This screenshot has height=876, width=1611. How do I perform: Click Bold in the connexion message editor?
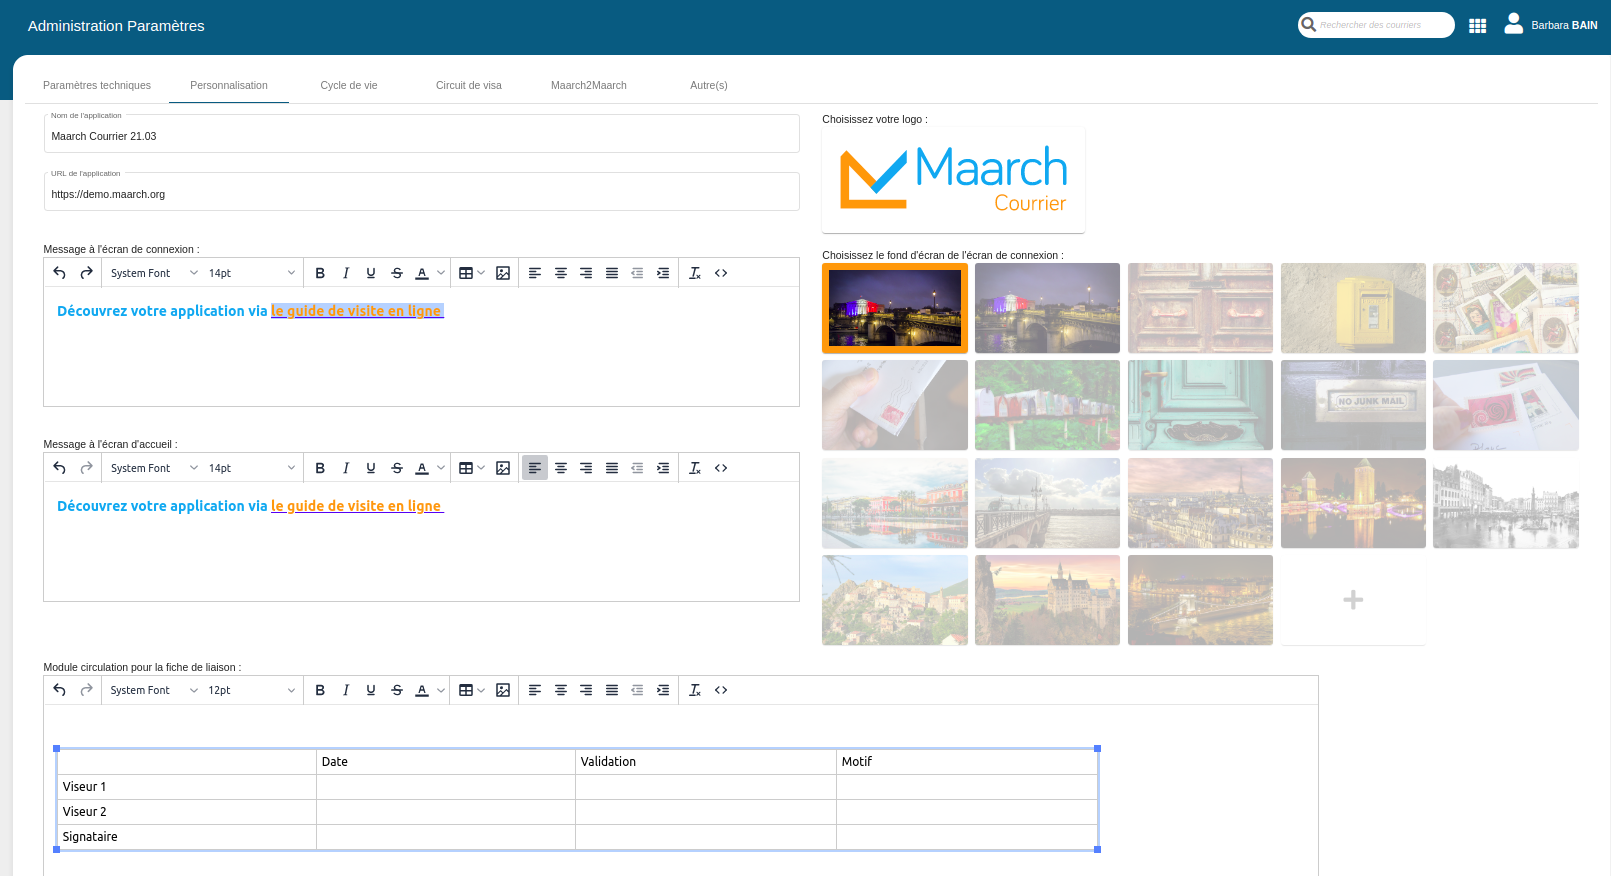(x=320, y=273)
